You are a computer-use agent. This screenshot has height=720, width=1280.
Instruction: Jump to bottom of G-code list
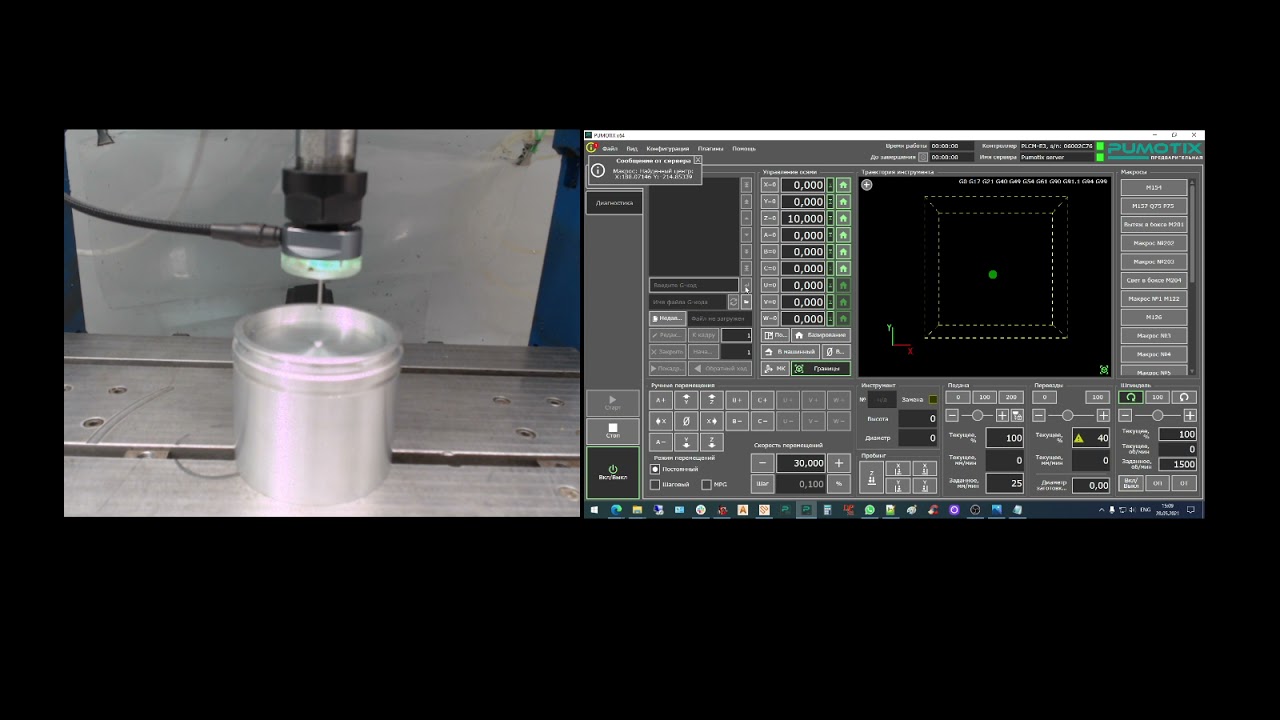click(746, 268)
